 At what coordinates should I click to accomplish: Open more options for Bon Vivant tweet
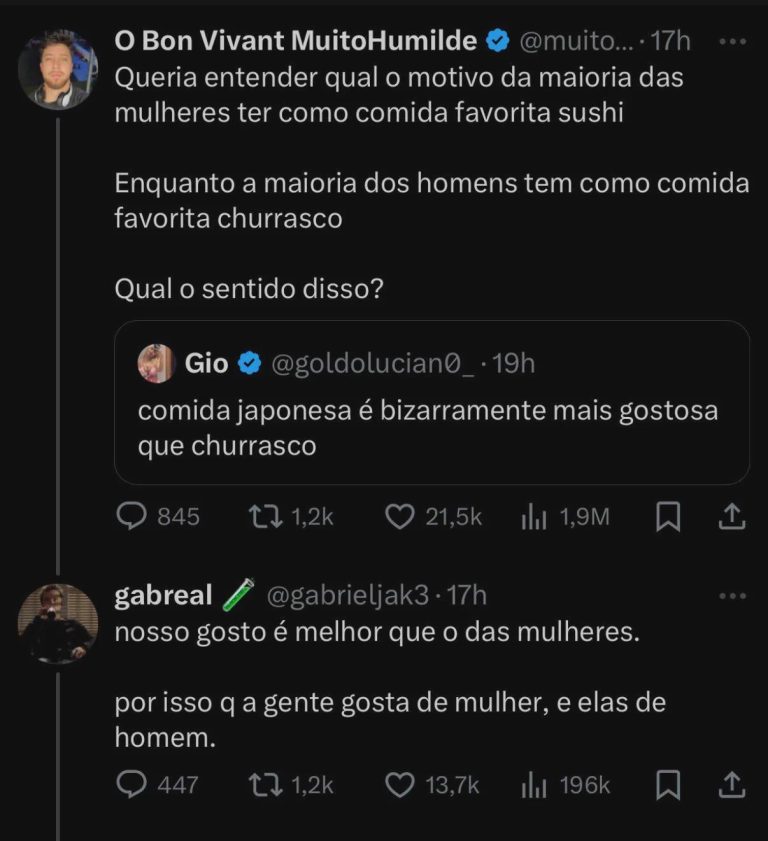tap(733, 43)
